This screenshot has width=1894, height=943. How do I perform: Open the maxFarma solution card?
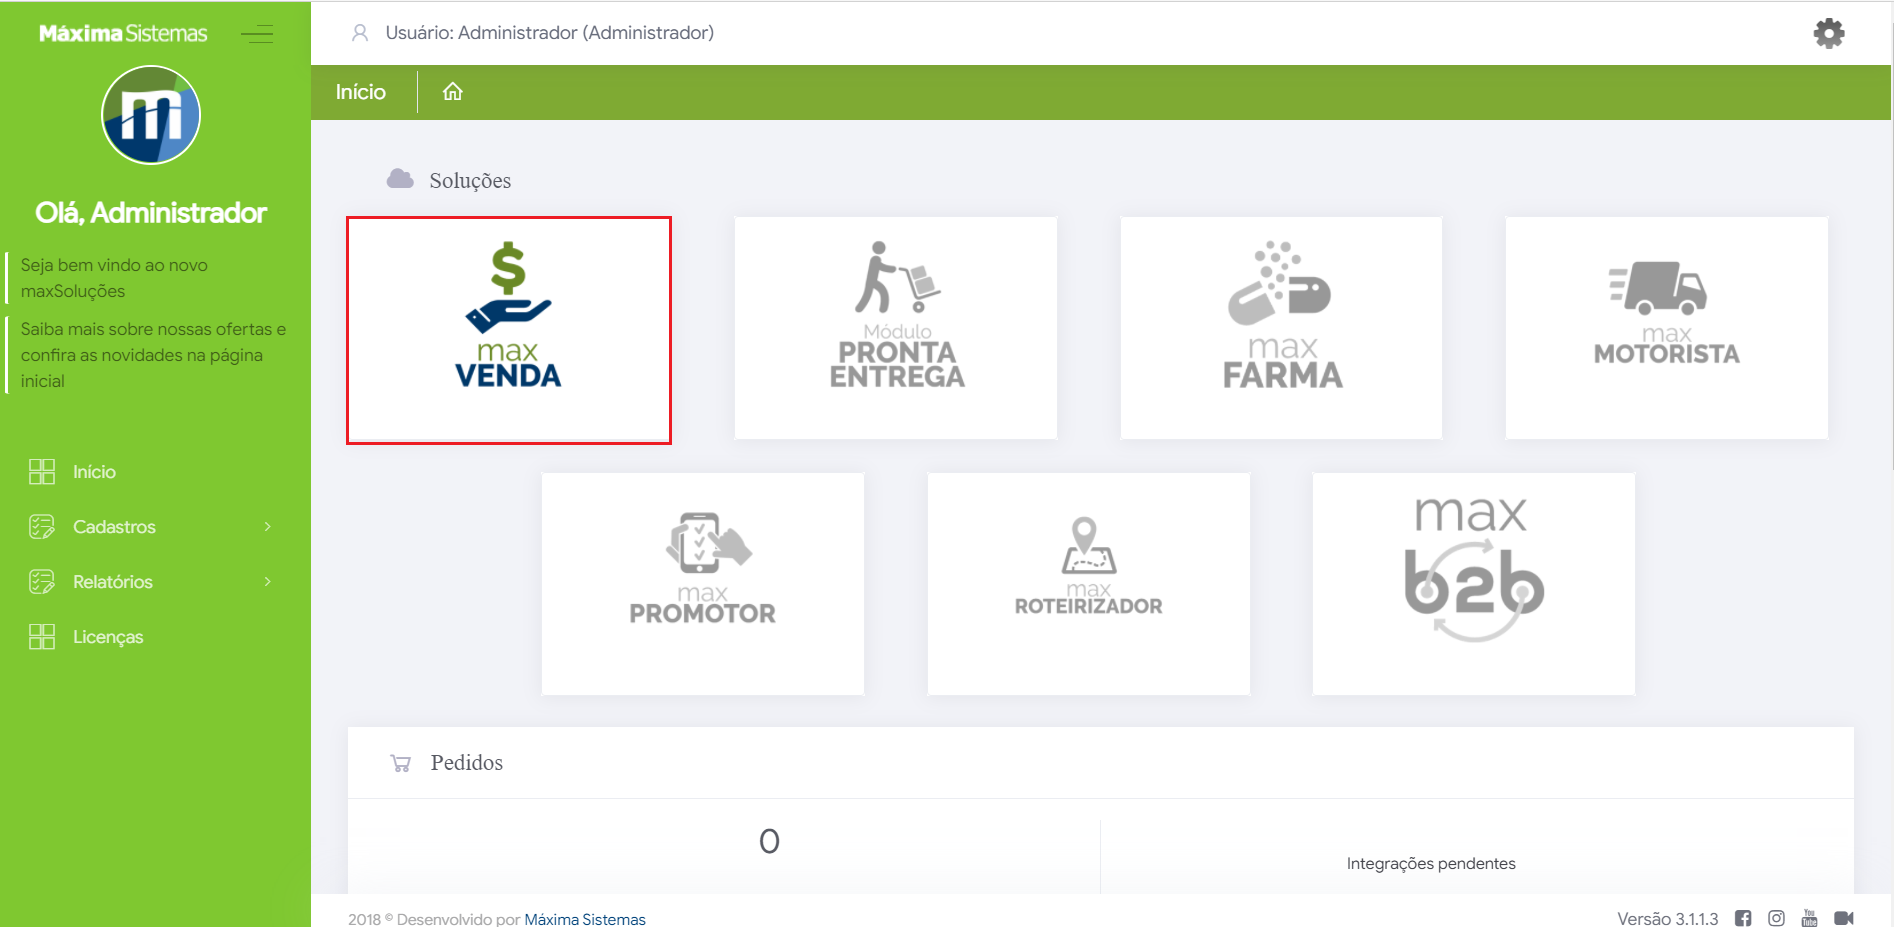click(1281, 328)
